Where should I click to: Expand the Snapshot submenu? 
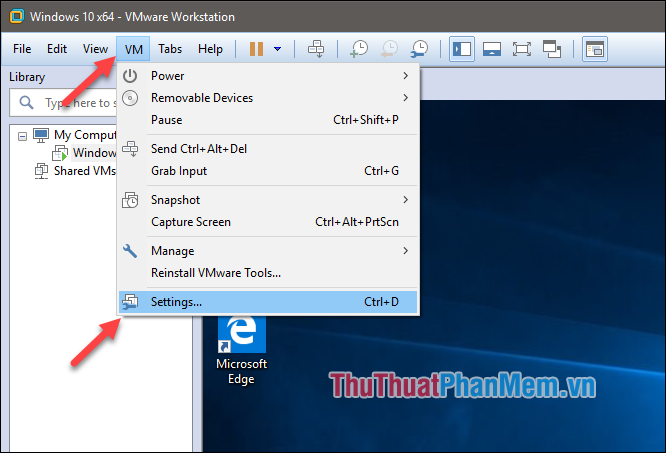[268, 200]
